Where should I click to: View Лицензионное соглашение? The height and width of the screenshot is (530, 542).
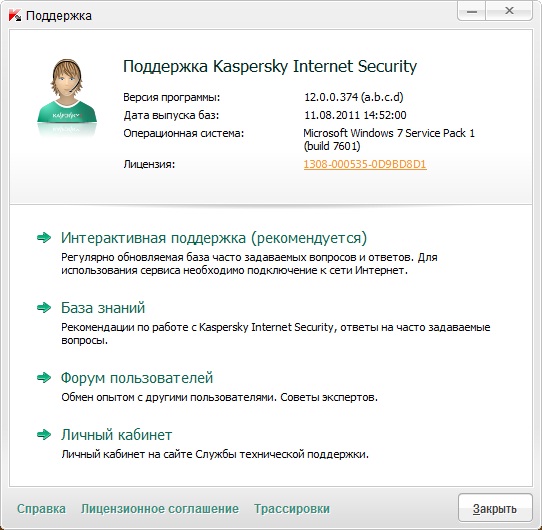click(x=160, y=509)
